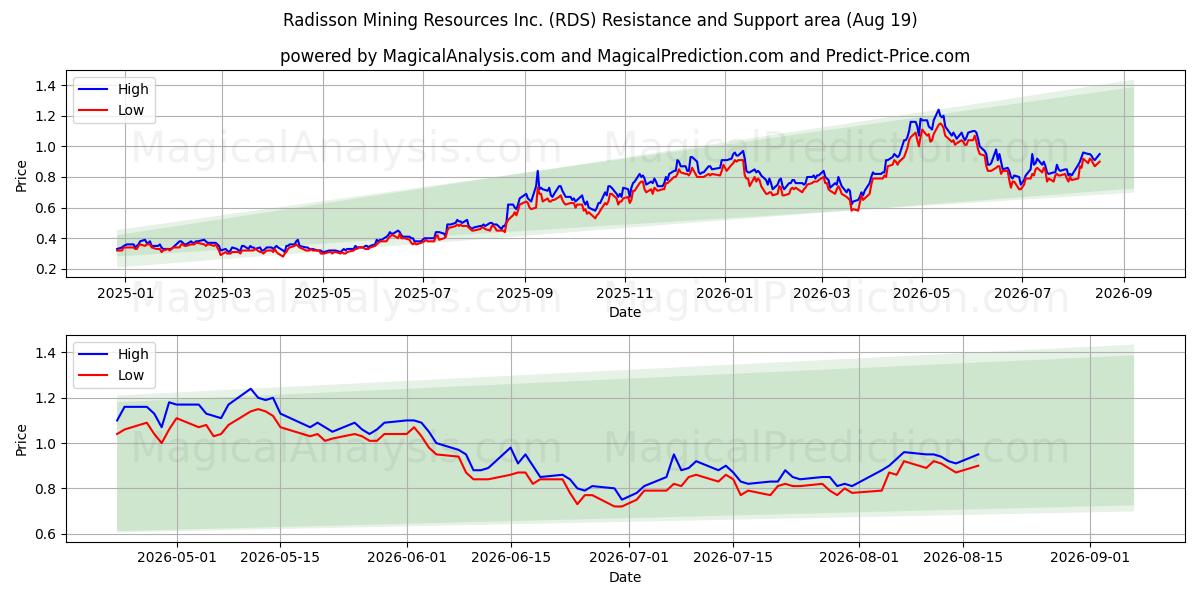
Task: Click the '2026-06-15' x-axis label on bottom chart
Action: 511,559
